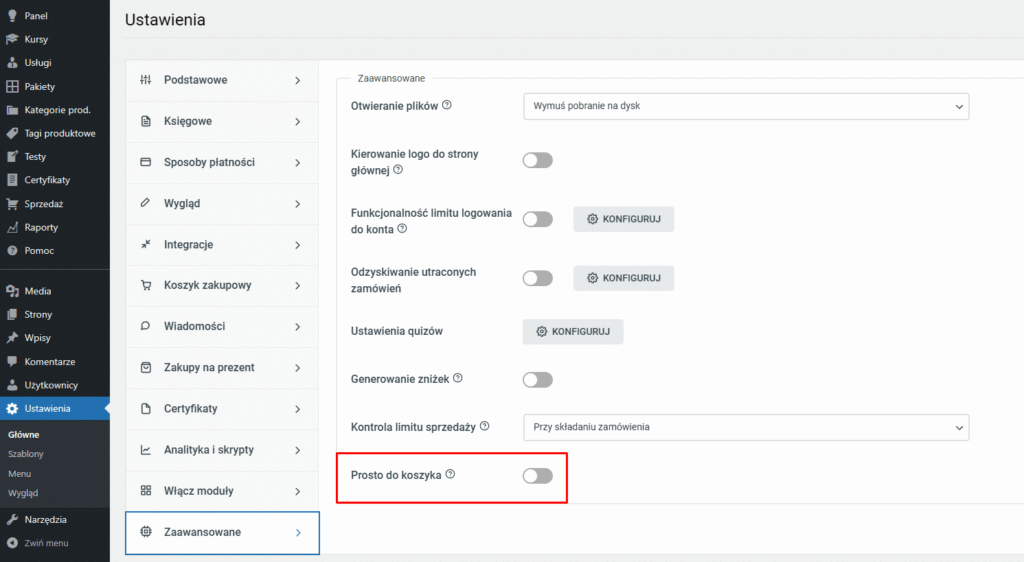
Task: Turn on Prosto do koszyka toggle
Action: [x=537, y=476]
